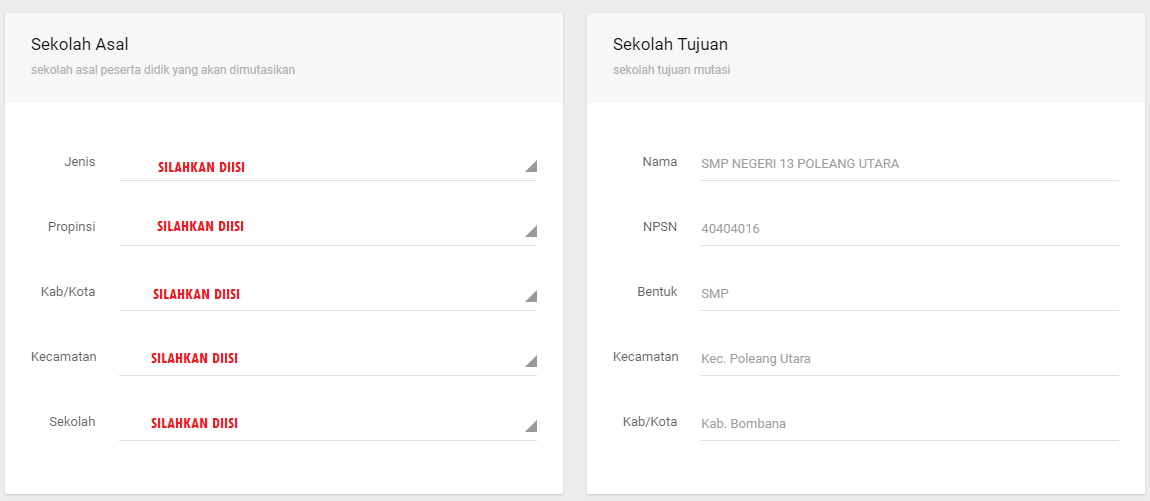Image resolution: width=1150 pixels, height=501 pixels.
Task: Click the triangle arrow of Jenis dropdown
Action: [531, 167]
